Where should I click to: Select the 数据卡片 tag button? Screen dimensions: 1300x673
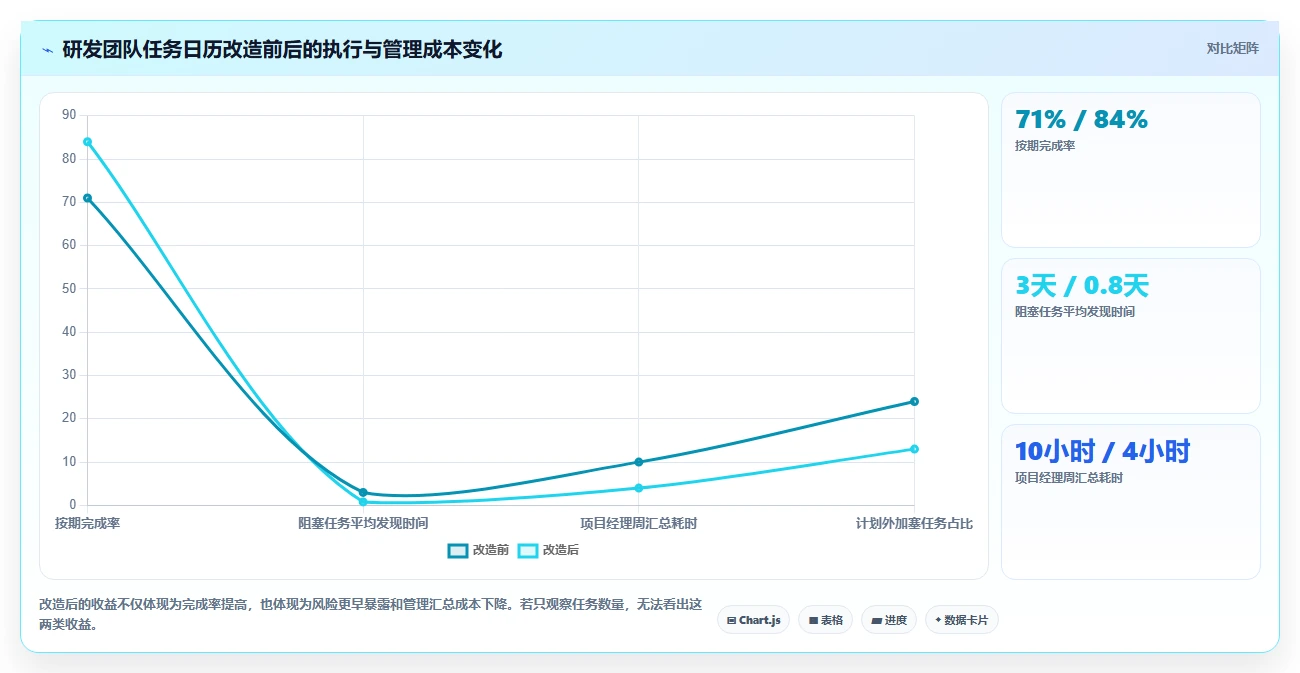pos(961,620)
